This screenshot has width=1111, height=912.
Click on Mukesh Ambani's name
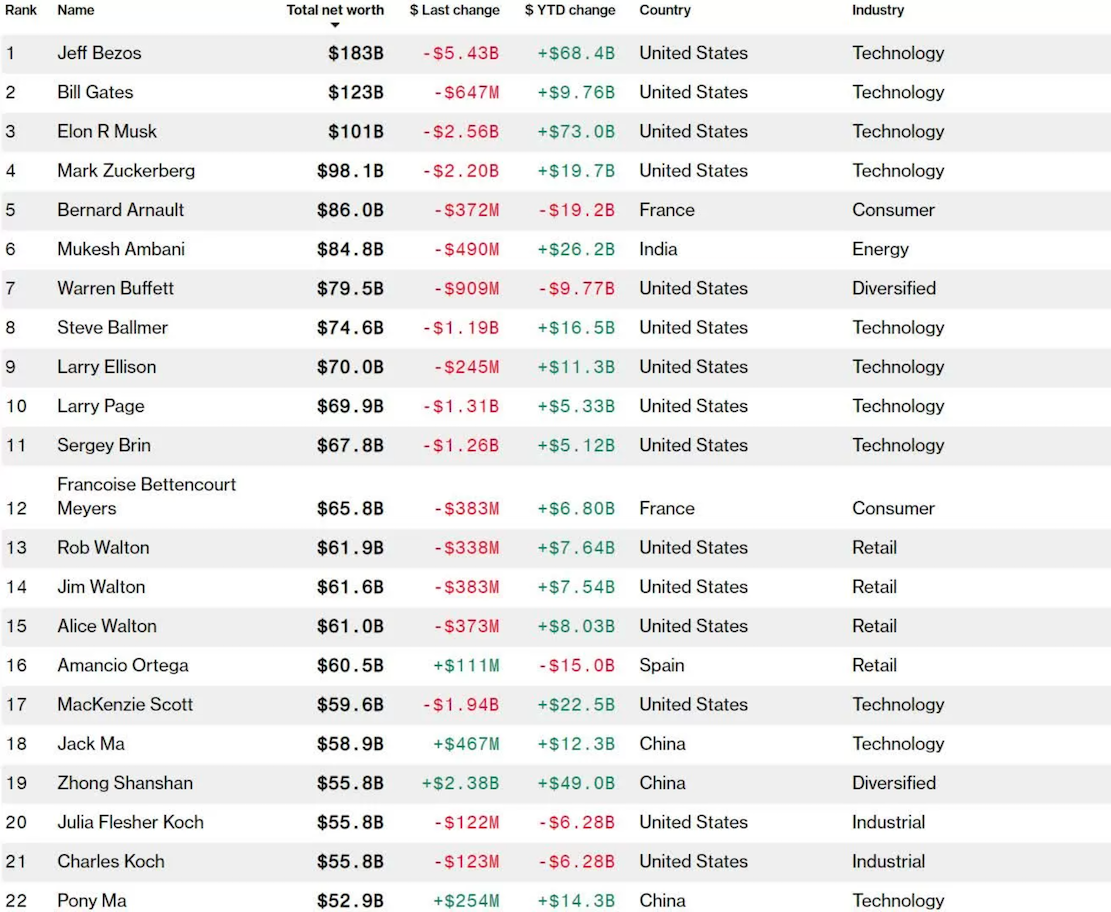[x=121, y=249]
